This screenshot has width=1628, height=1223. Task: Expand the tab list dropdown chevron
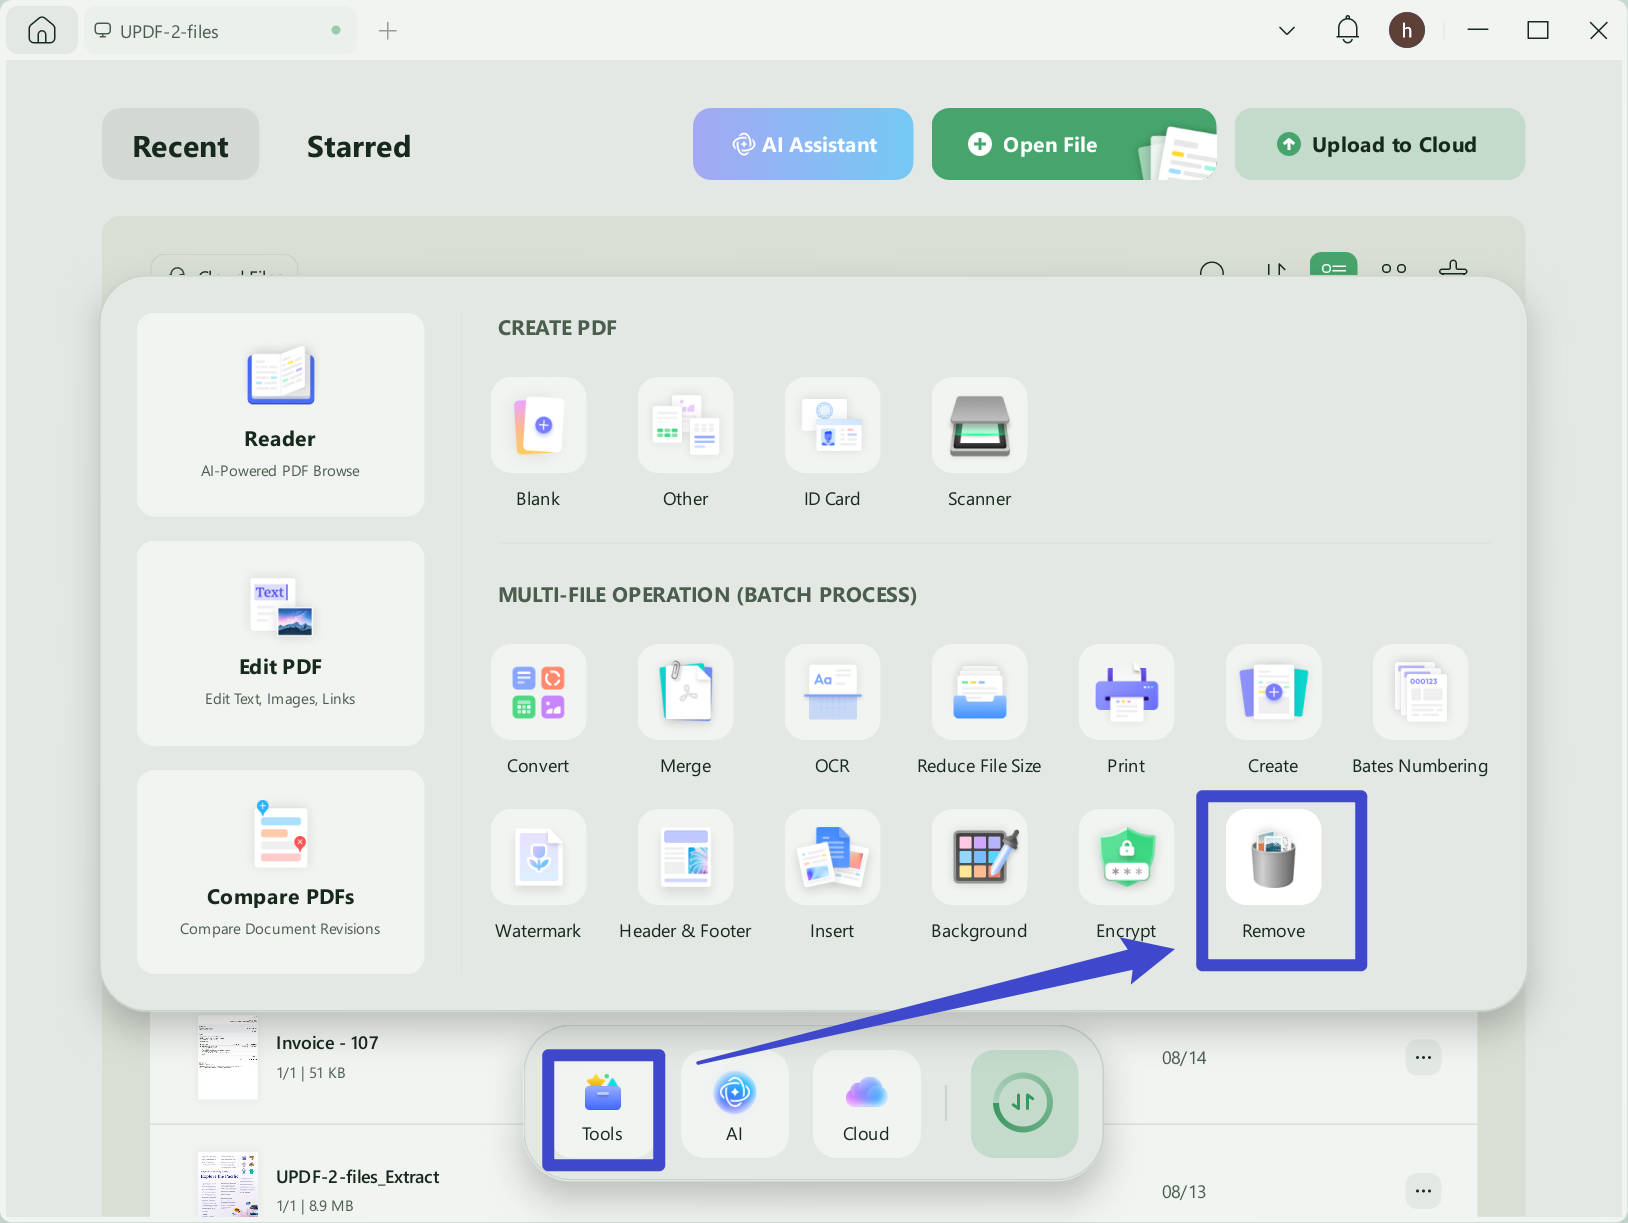coord(1287,31)
